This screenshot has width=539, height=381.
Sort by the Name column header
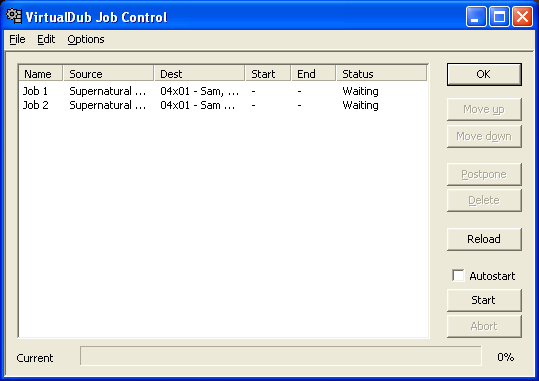point(41,74)
